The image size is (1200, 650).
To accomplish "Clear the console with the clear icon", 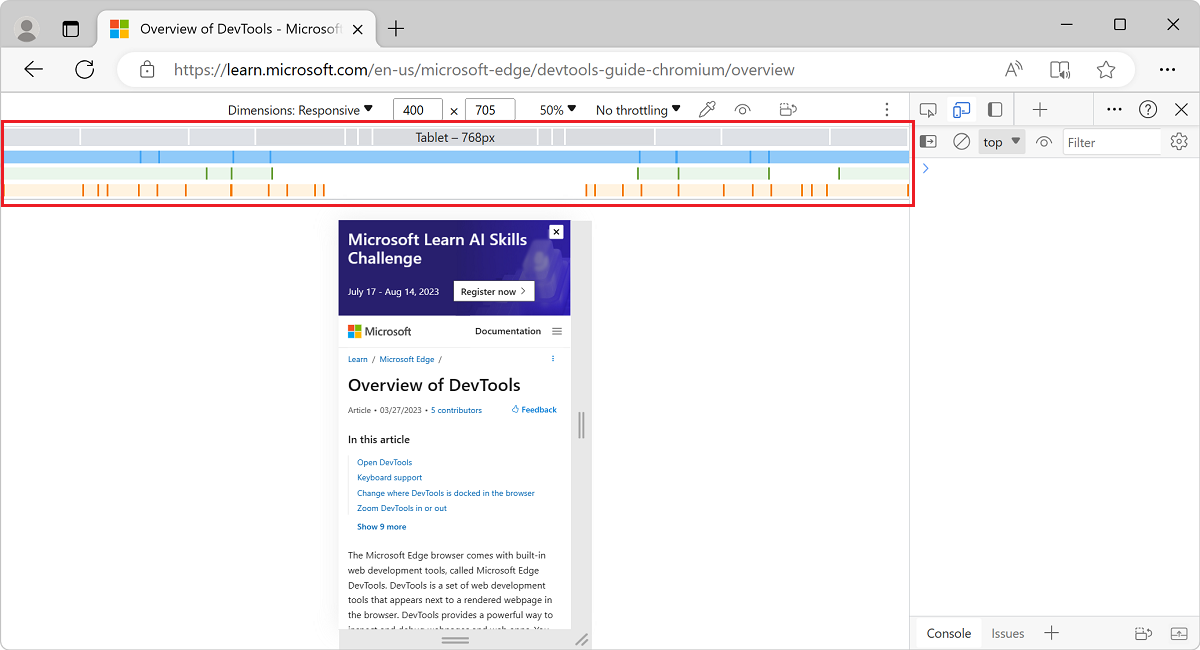I will 961,141.
